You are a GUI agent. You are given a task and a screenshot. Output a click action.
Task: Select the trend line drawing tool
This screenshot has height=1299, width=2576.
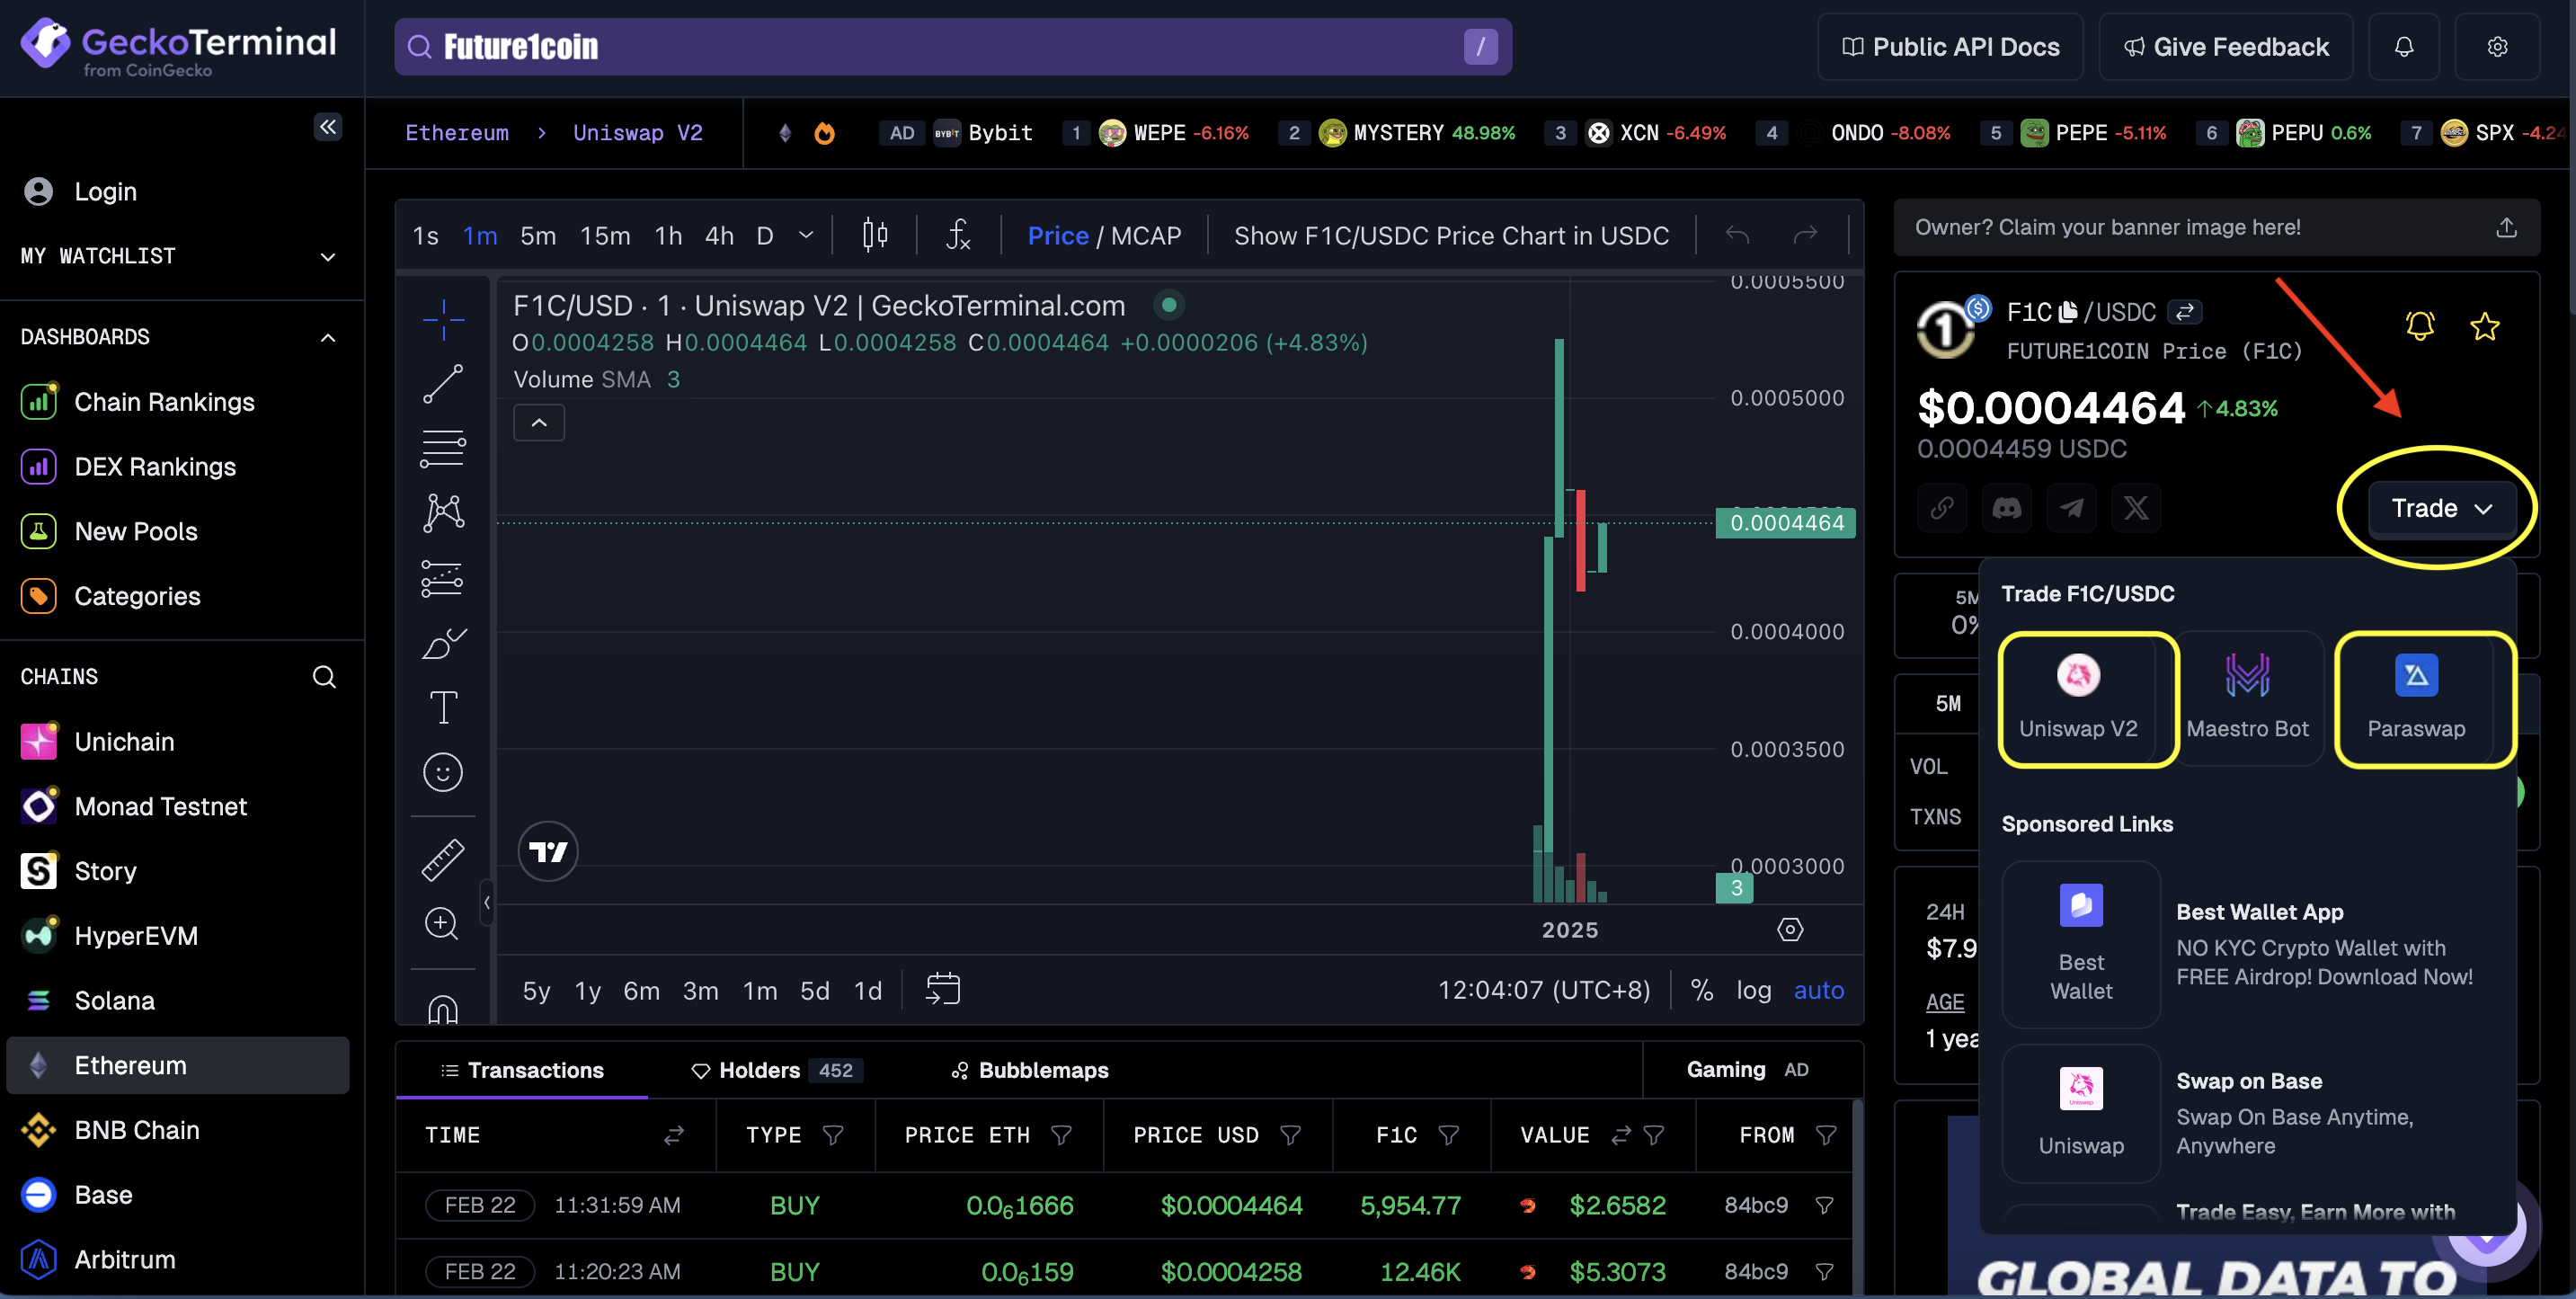coord(443,384)
